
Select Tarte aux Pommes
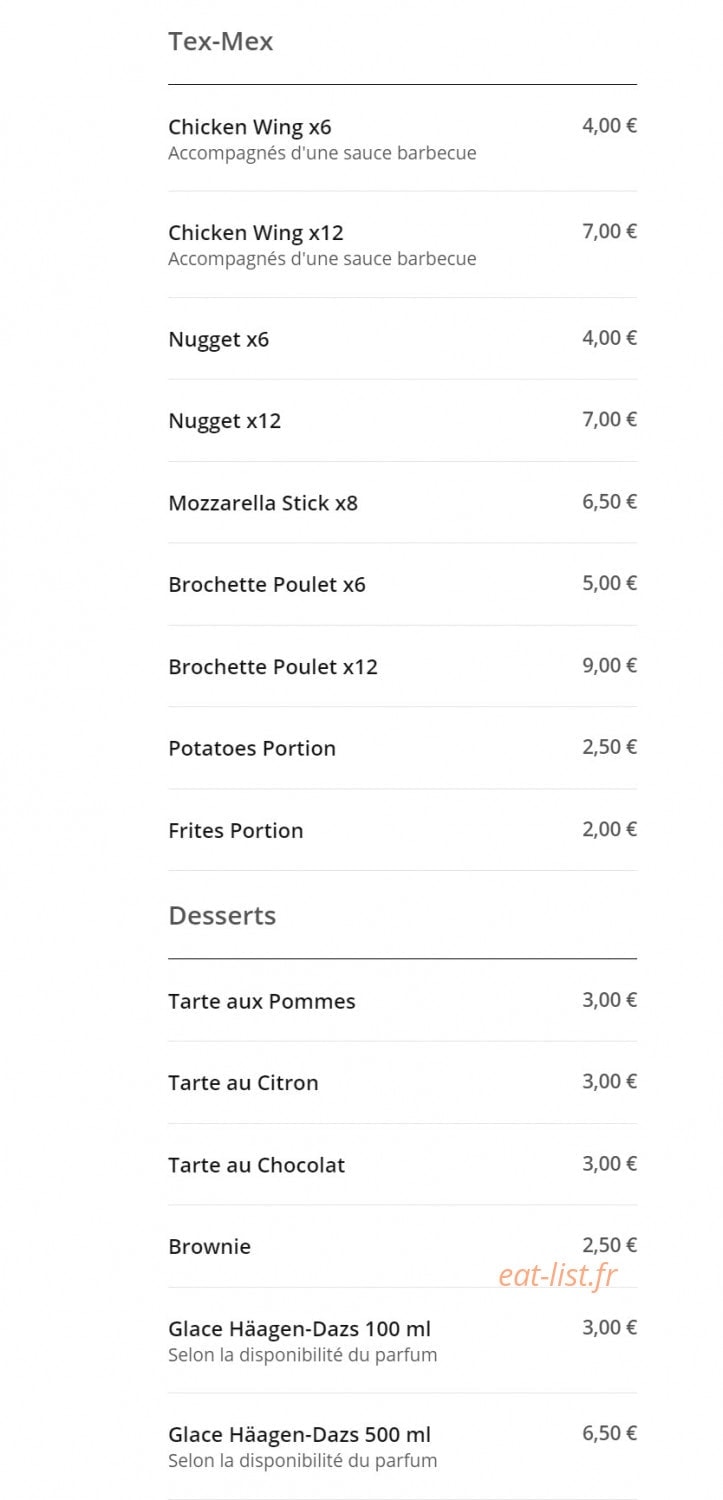coord(402,1001)
